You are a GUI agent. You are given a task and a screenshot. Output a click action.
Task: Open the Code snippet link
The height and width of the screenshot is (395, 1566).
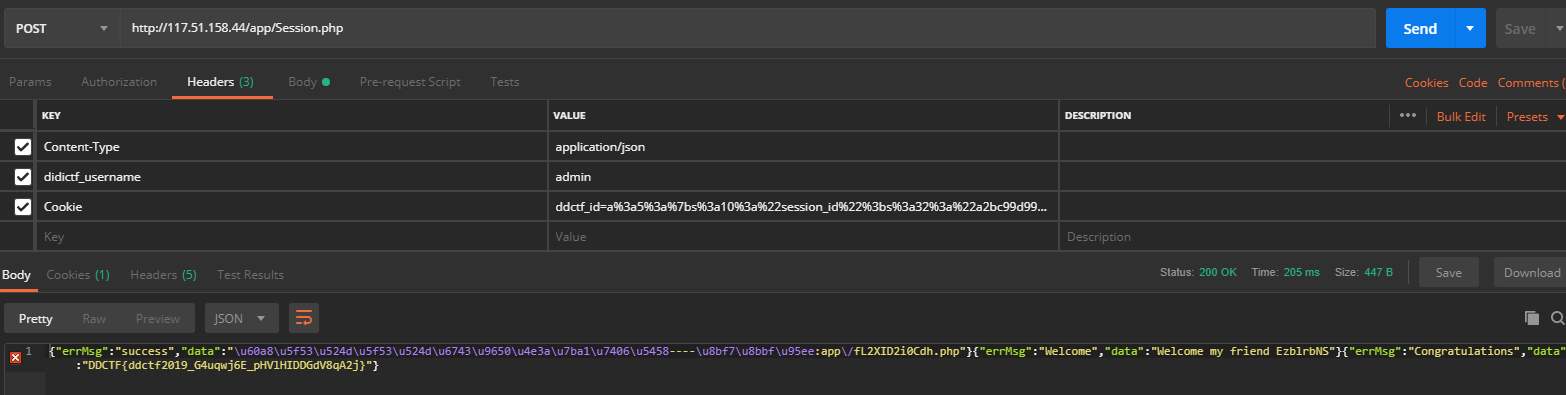[1473, 83]
